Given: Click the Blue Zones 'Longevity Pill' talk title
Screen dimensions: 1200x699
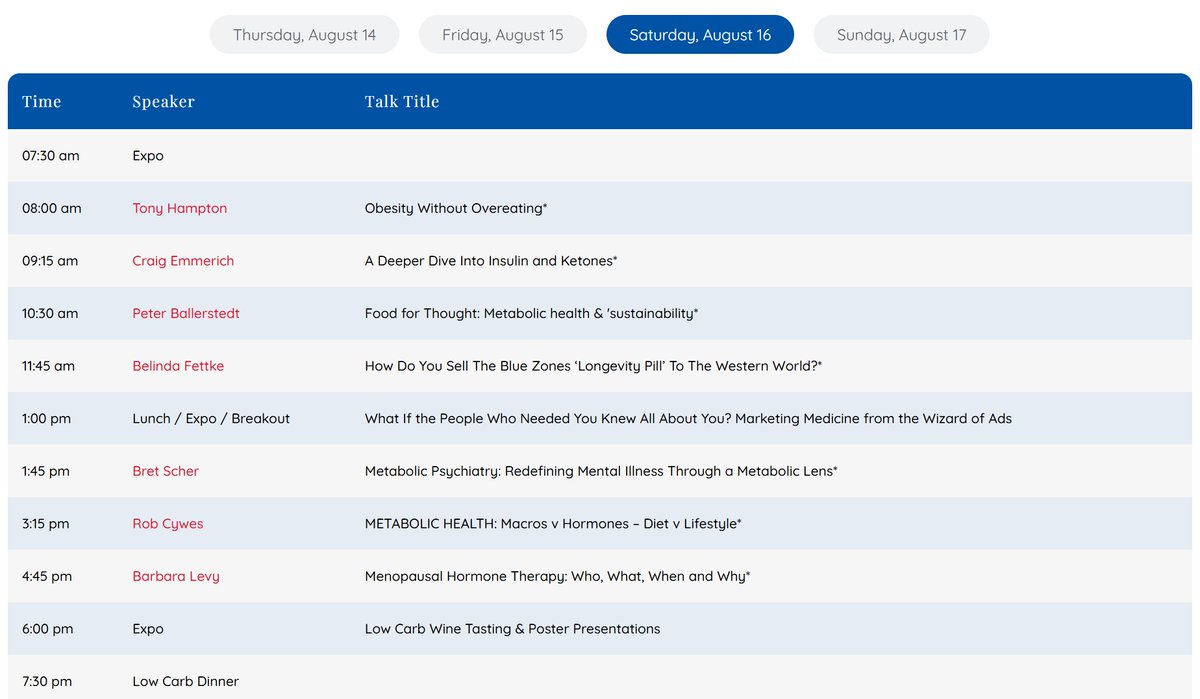Looking at the screenshot, I should click(593, 366).
